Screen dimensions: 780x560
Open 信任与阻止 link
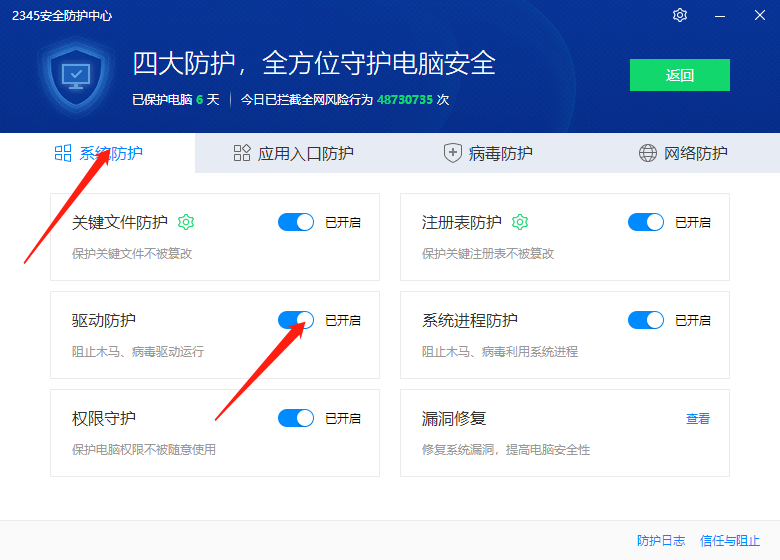[x=730, y=541]
